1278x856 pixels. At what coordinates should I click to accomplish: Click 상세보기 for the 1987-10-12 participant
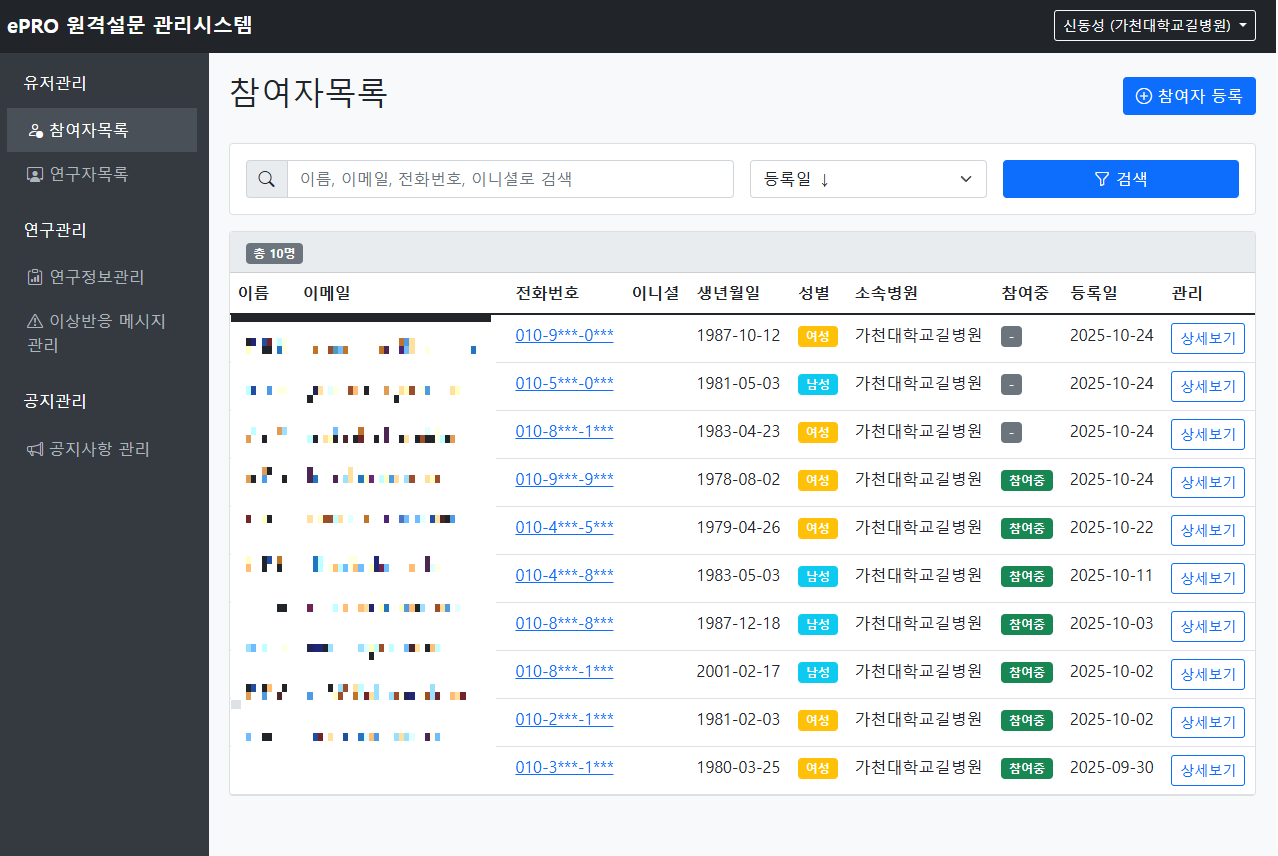(x=1207, y=338)
